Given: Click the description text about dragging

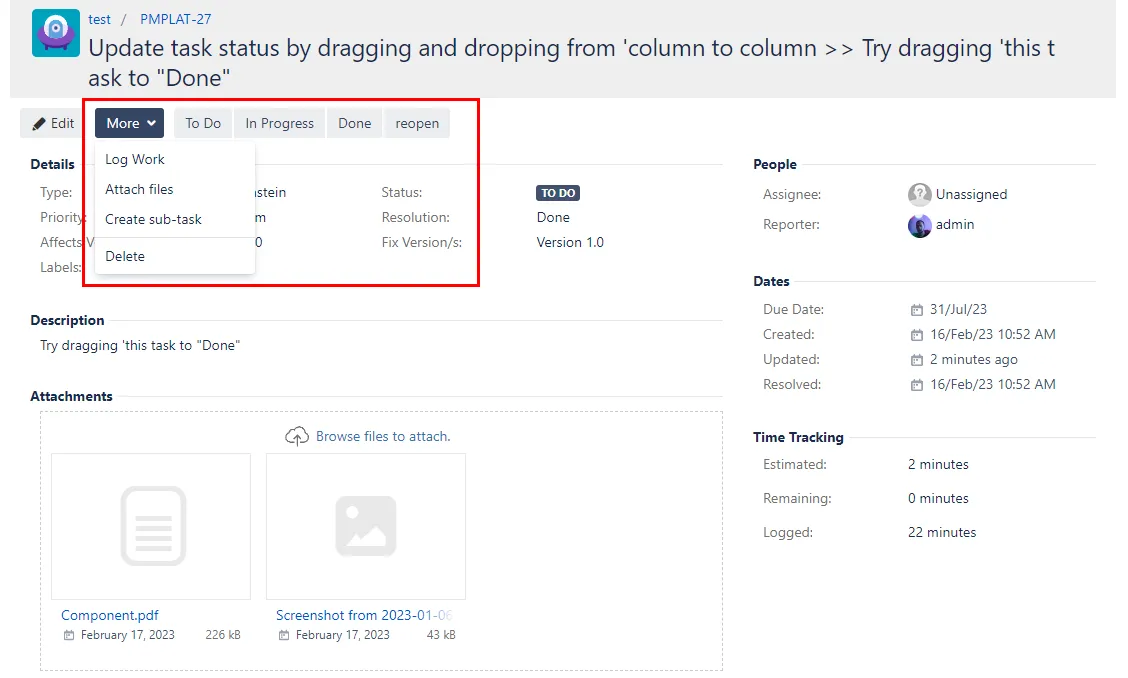Looking at the screenshot, I should pyautogui.click(x=140, y=345).
